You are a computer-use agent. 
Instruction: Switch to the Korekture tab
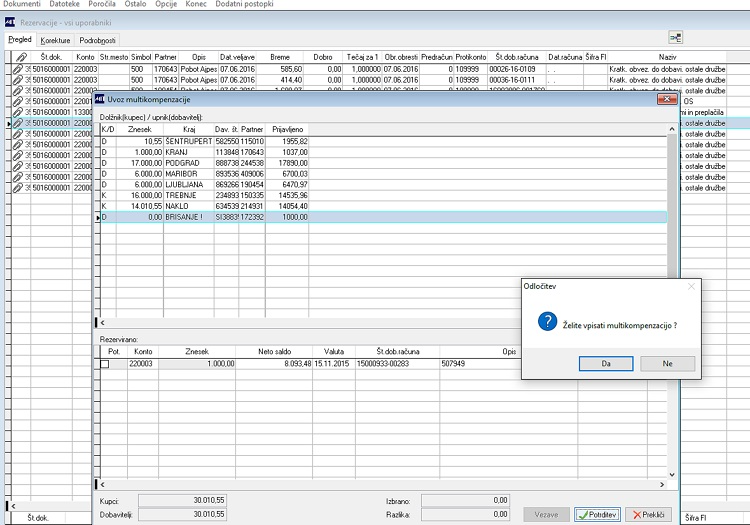(x=55, y=40)
